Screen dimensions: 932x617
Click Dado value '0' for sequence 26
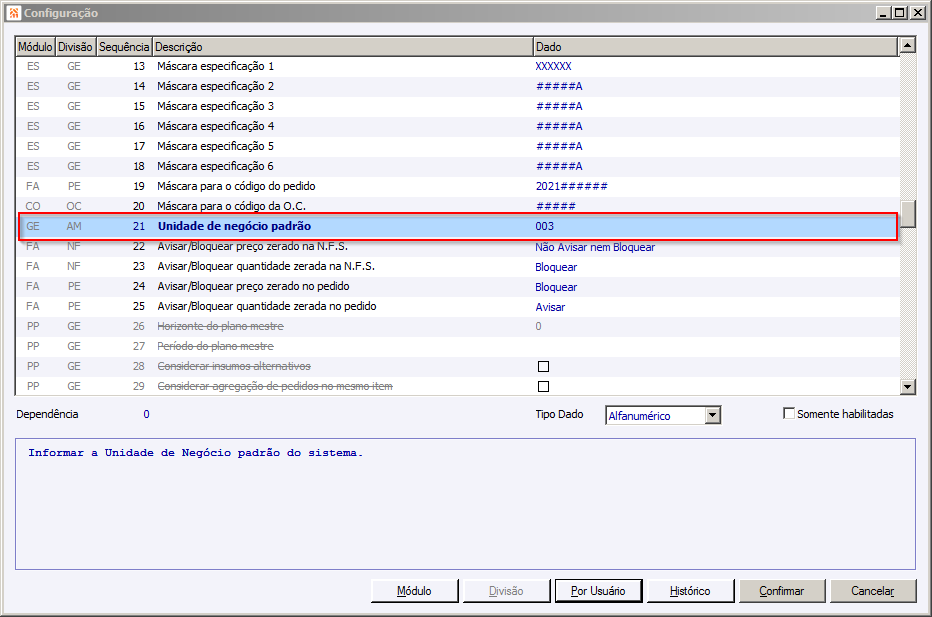(539, 326)
